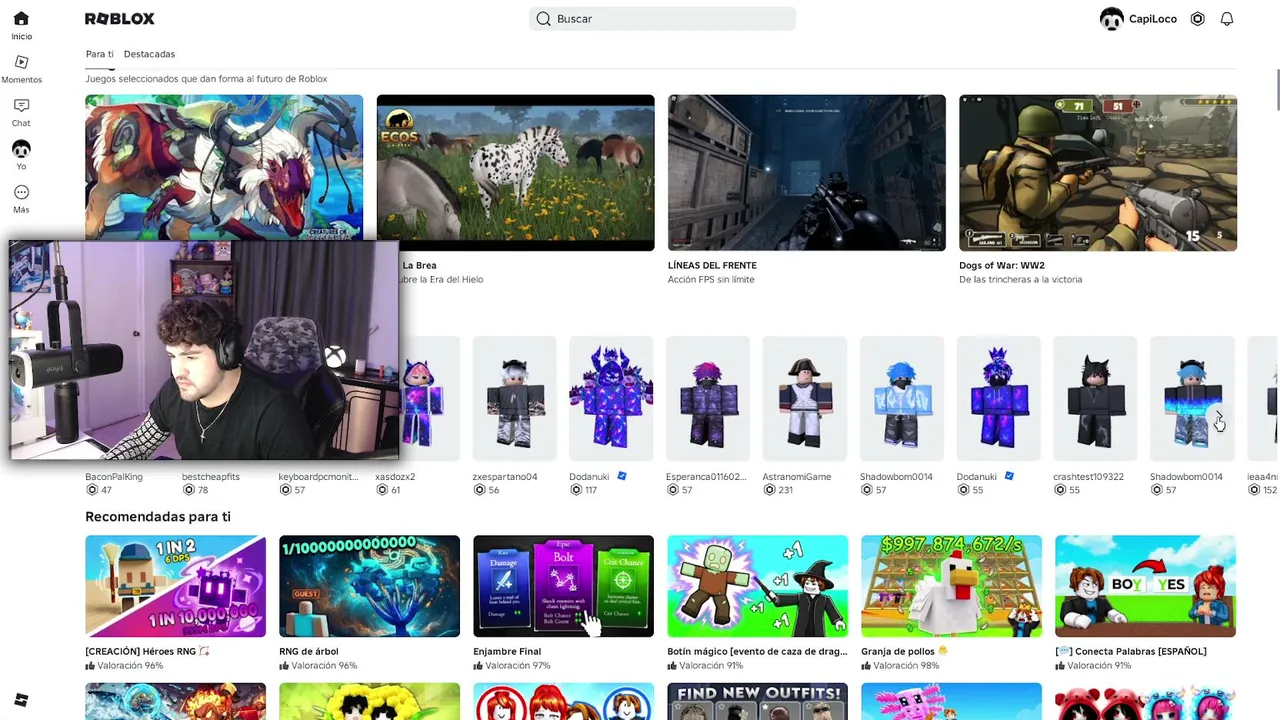The image size is (1280, 720).
Task: Open the creature artwork featured game thumbnail
Action: click(x=224, y=168)
